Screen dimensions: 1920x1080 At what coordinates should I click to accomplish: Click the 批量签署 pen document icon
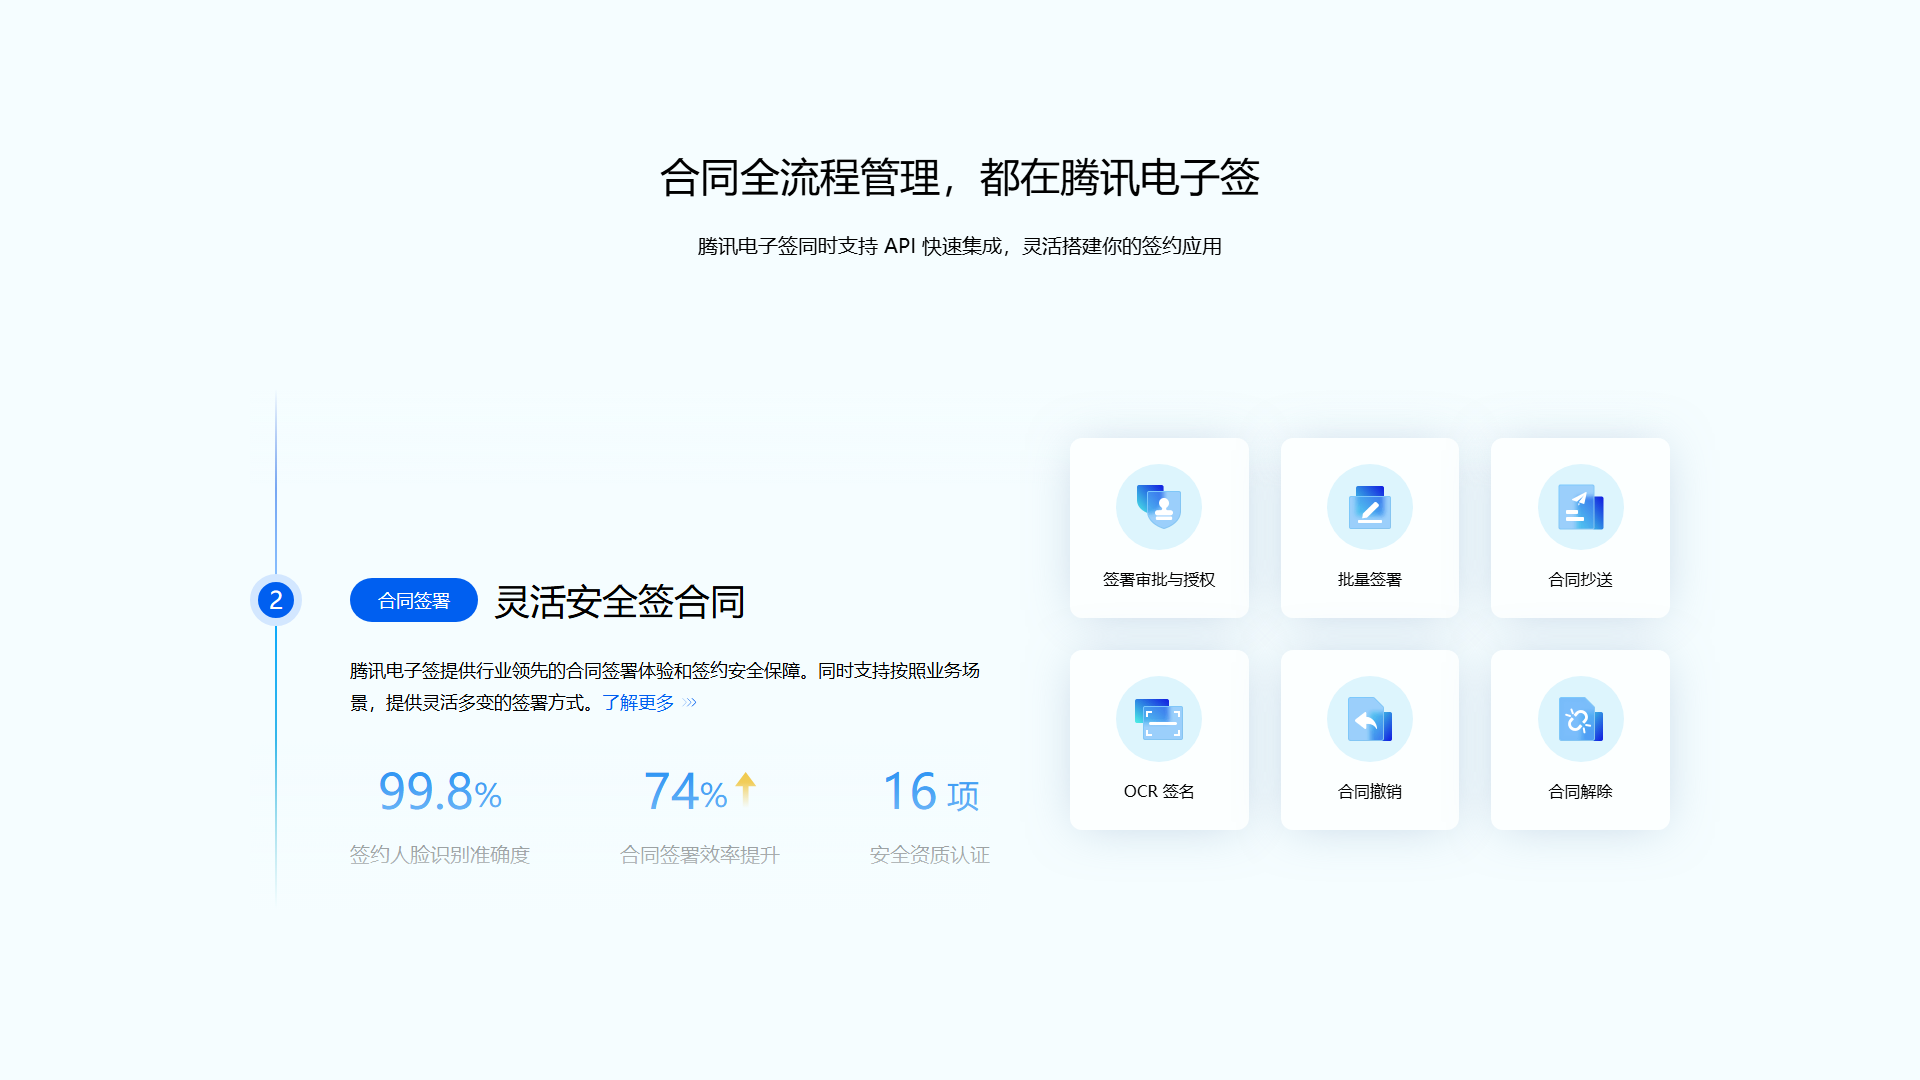pyautogui.click(x=1370, y=507)
